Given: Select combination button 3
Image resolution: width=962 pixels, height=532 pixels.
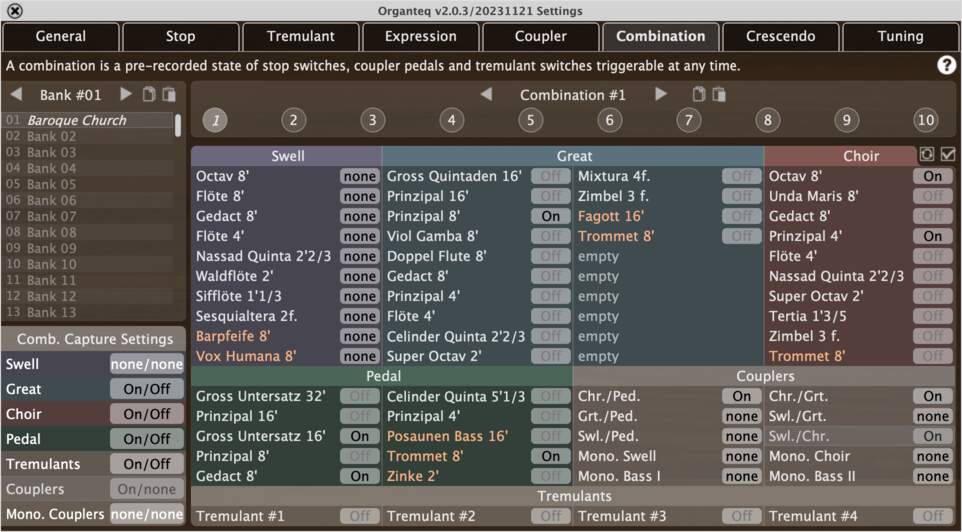Looking at the screenshot, I should [372, 120].
